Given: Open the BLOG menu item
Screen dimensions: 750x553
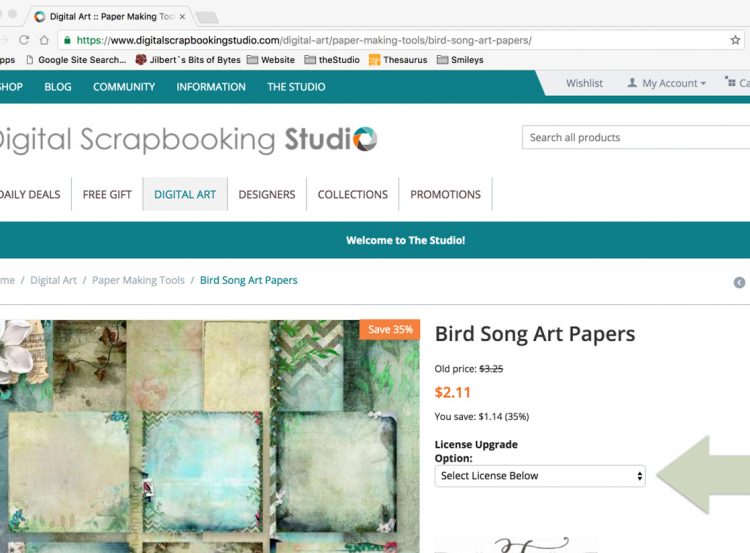Looking at the screenshot, I should coord(58,87).
